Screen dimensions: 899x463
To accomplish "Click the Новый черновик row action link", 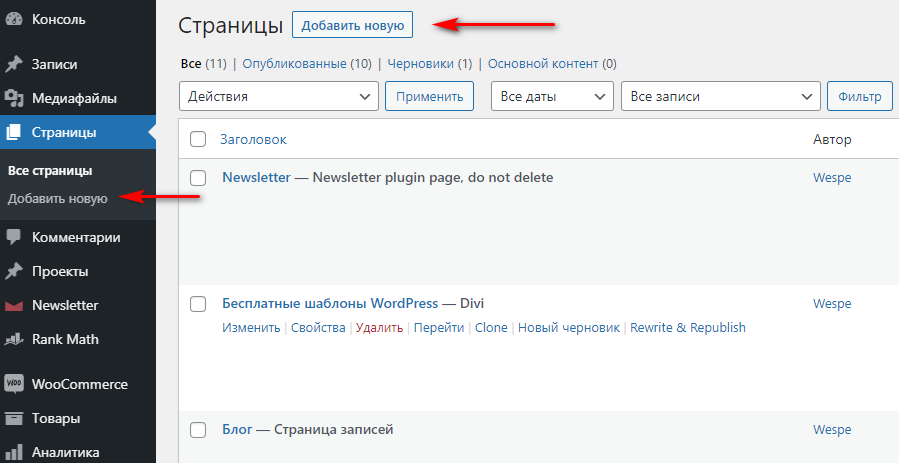I will click(x=569, y=328).
